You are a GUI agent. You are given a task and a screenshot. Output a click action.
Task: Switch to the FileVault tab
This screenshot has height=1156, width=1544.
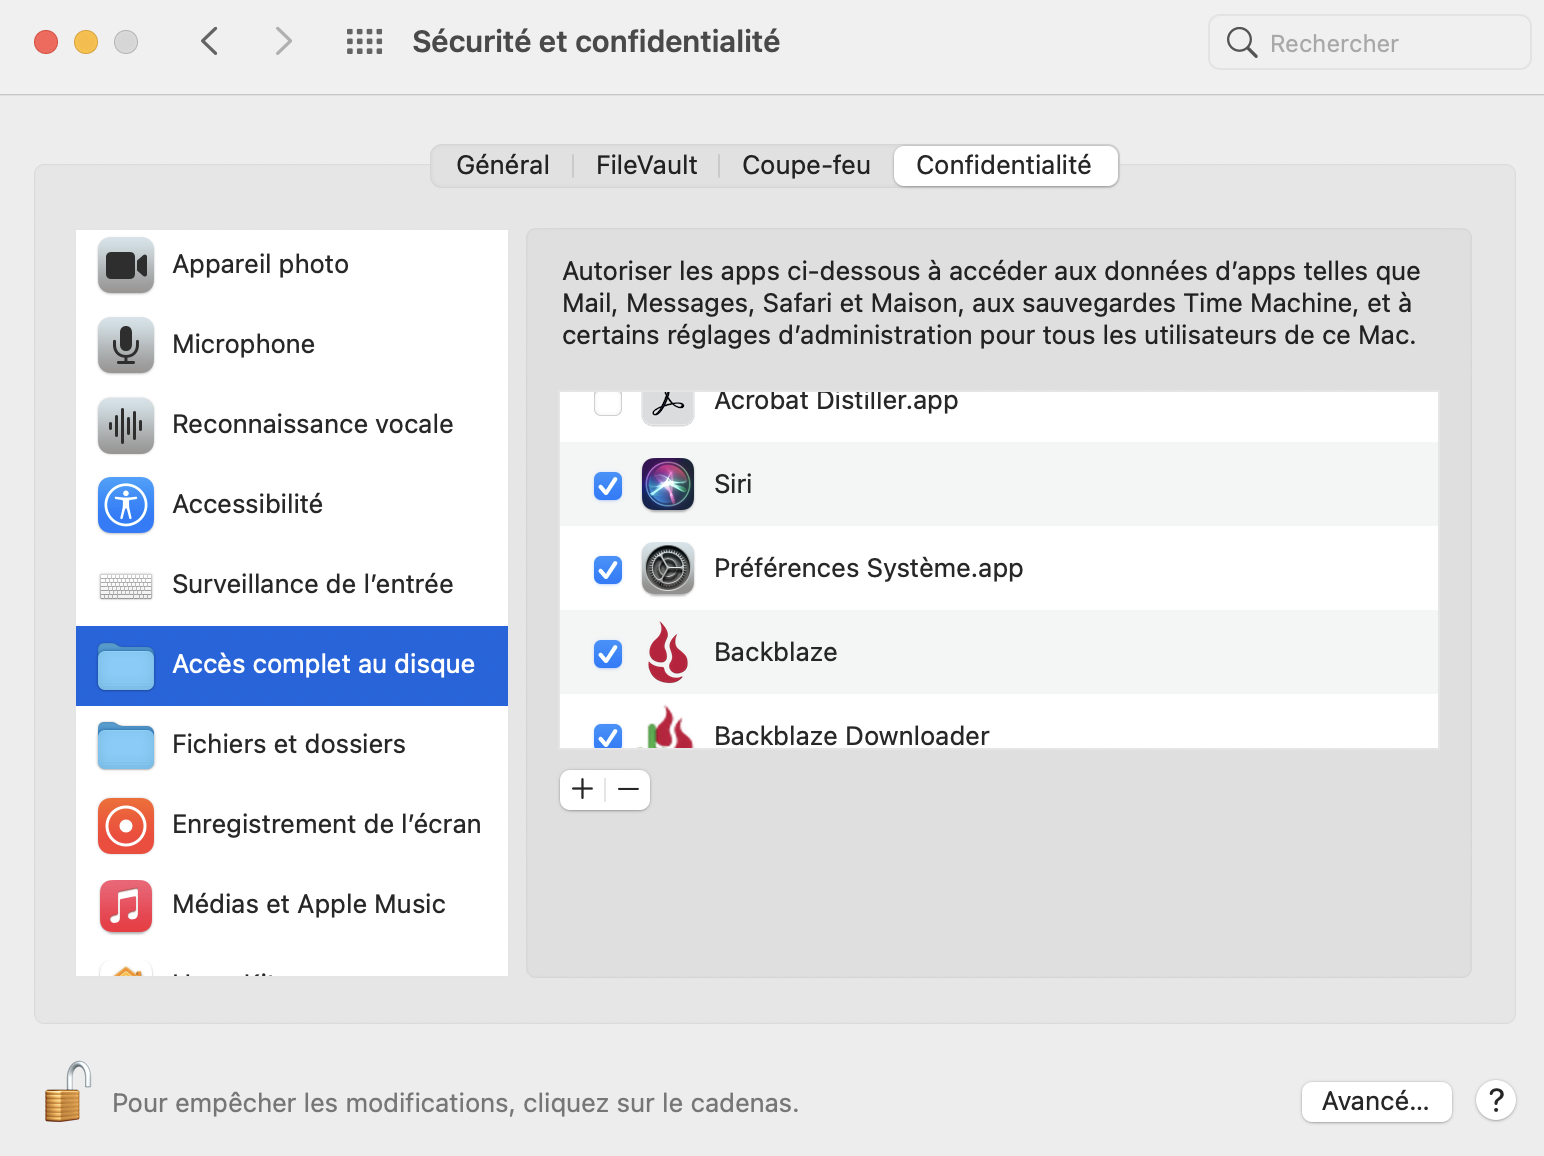coord(646,166)
